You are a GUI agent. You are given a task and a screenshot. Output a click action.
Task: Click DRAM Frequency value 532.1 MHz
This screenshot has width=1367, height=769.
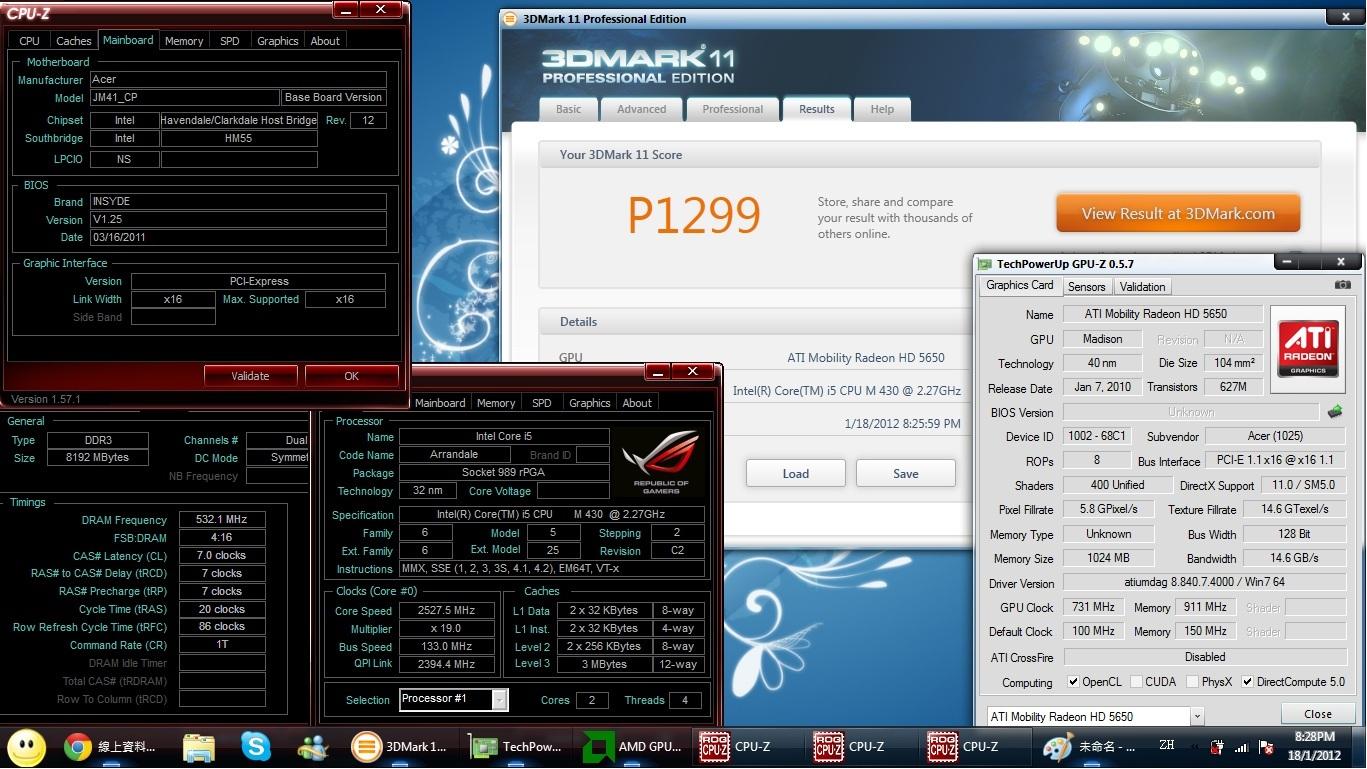(222, 520)
